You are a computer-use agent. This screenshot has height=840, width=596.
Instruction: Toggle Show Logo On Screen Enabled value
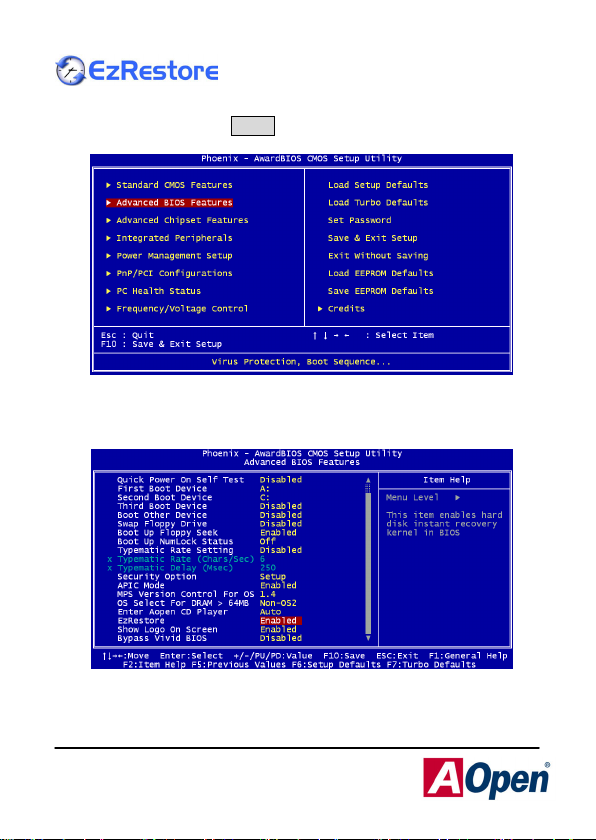(x=278, y=629)
